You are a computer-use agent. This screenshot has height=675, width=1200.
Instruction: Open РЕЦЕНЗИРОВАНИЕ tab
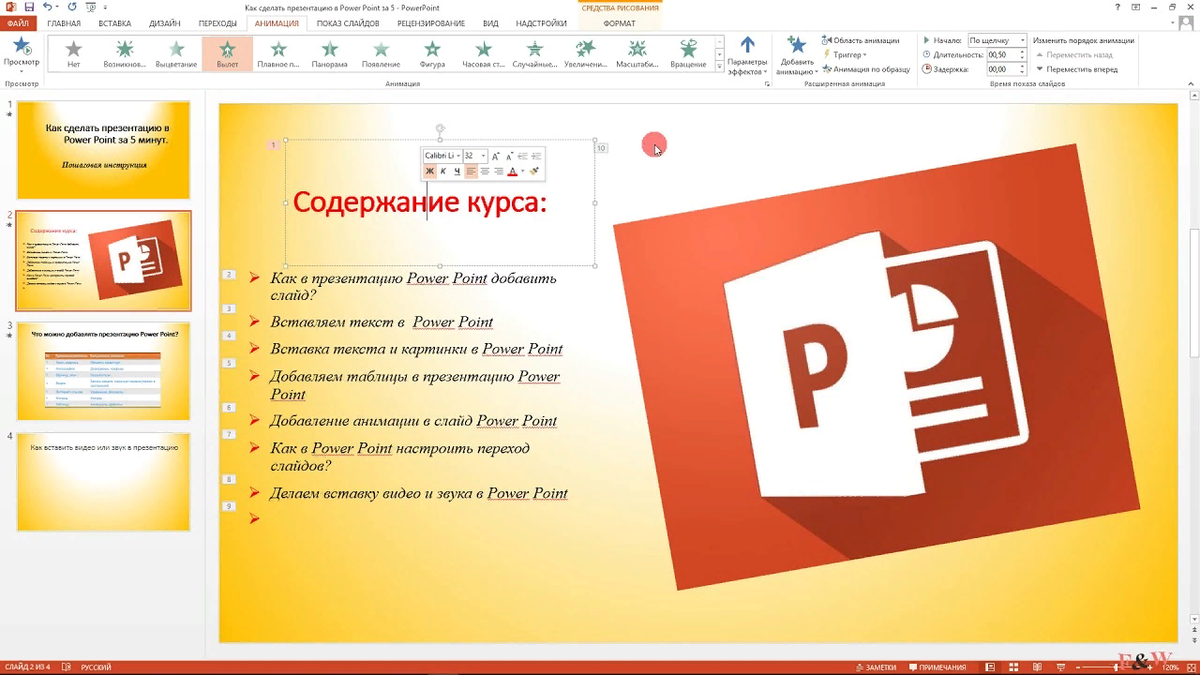(x=430, y=23)
